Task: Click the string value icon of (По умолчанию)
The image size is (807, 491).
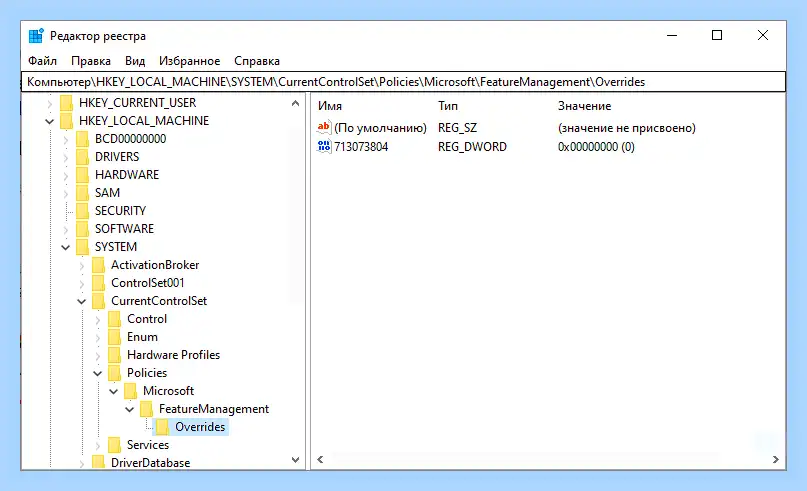Action: point(324,127)
